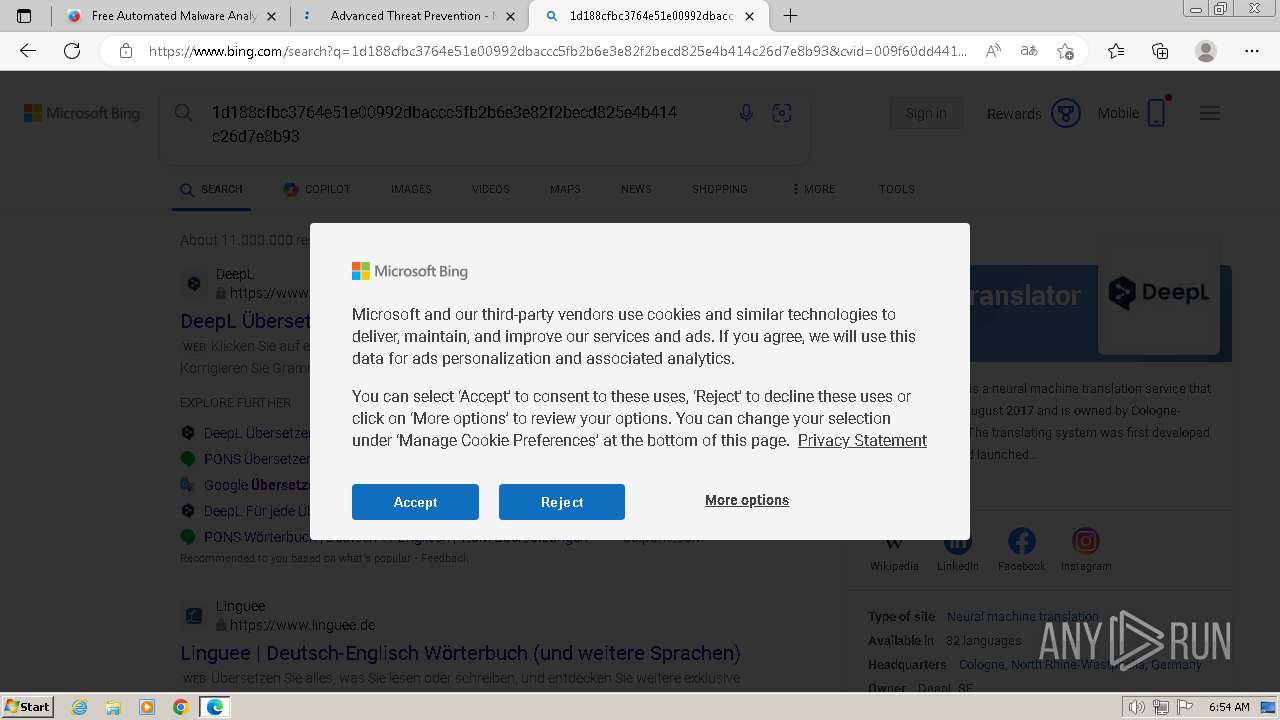Open the Collections icon
The height and width of the screenshot is (720, 1280).
(x=1160, y=51)
